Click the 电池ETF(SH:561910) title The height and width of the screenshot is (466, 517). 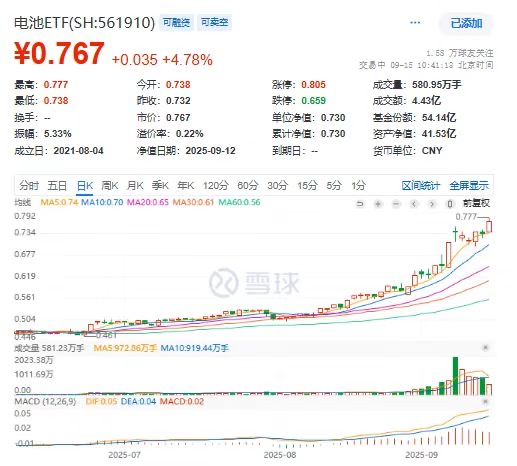pos(85,23)
